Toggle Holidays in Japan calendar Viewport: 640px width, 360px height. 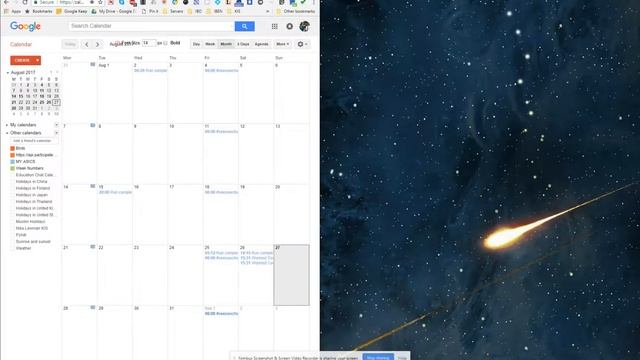coord(13,195)
